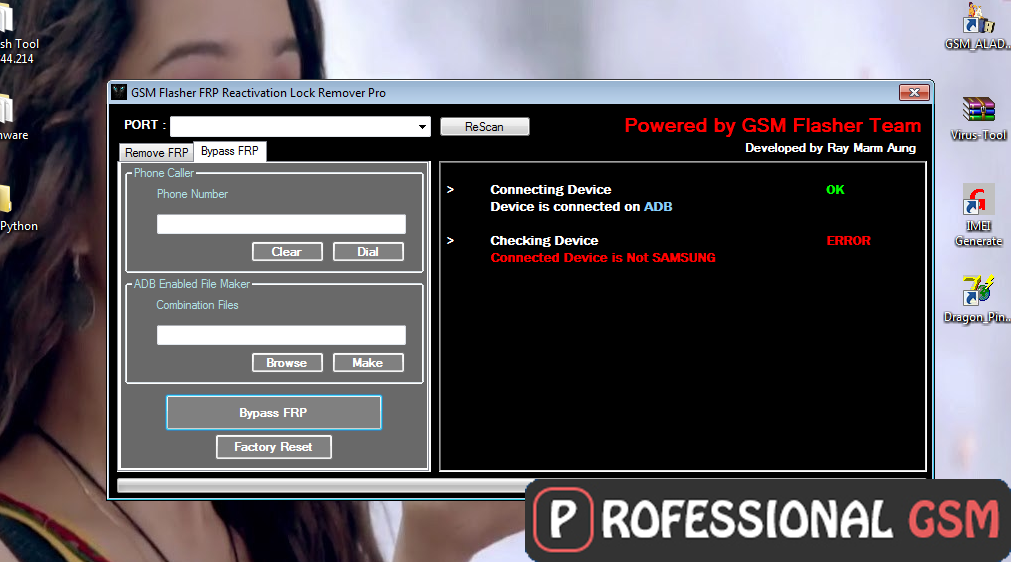Click the Clear button under Phone Number

(x=287, y=252)
